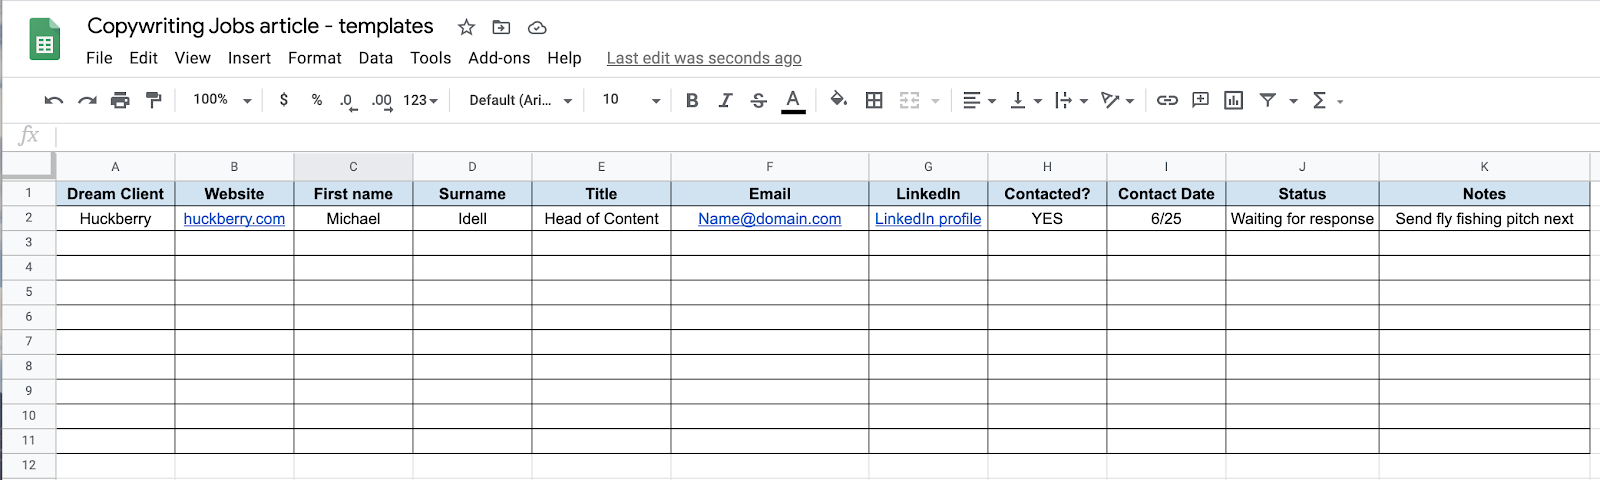Select the paint format tool
This screenshot has height=480, width=1600.
coord(153,100)
